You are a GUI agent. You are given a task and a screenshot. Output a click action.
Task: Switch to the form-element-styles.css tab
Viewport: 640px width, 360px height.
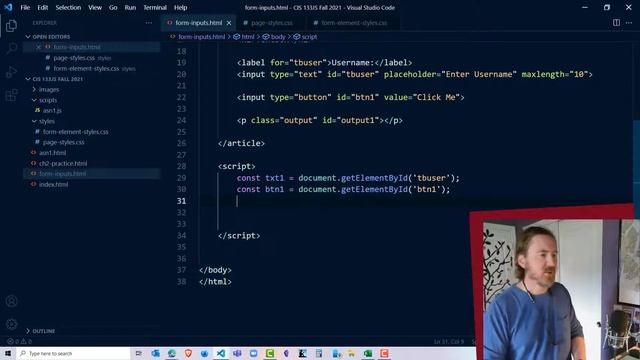pyautogui.click(x=352, y=23)
